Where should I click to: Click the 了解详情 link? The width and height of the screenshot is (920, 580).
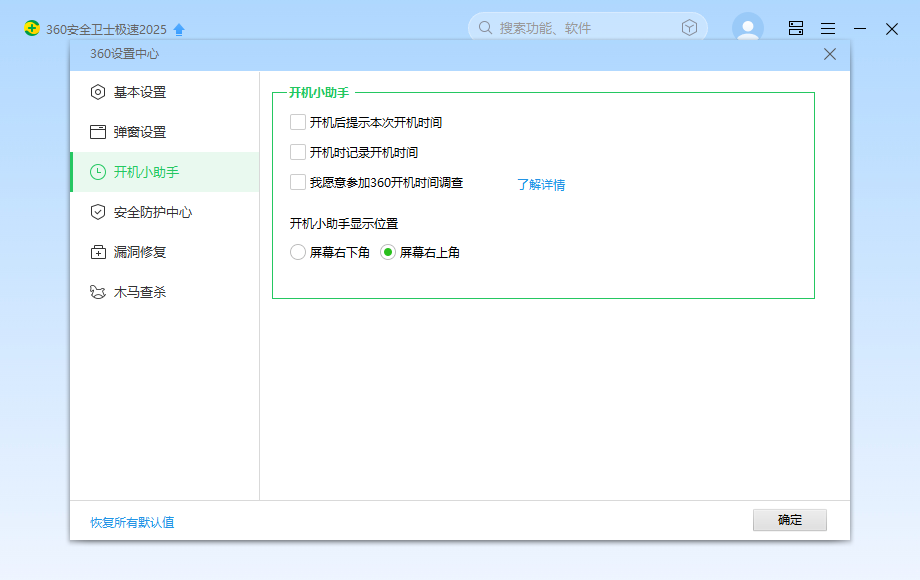click(x=541, y=184)
